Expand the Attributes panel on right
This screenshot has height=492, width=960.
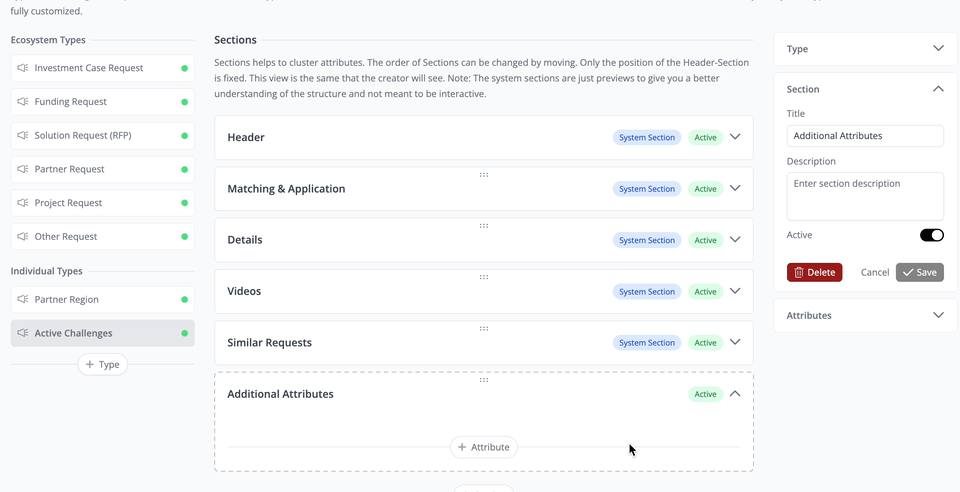[937, 315]
